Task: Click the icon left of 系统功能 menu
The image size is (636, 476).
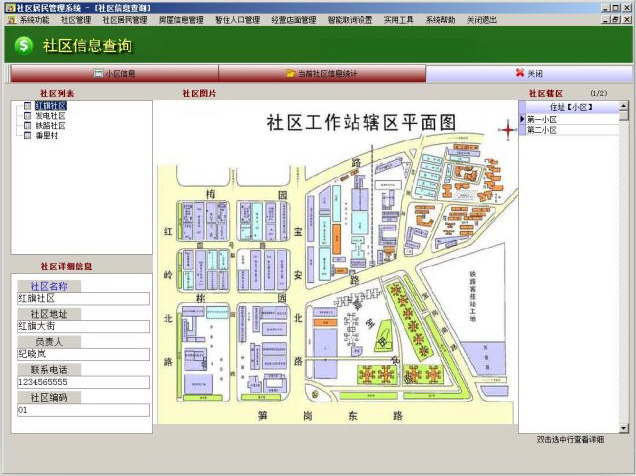Action: click(x=12, y=20)
